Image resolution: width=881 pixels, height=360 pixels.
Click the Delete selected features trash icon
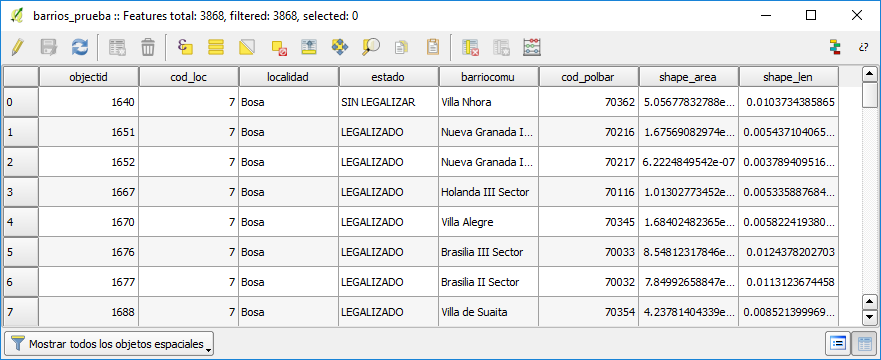coord(148,47)
